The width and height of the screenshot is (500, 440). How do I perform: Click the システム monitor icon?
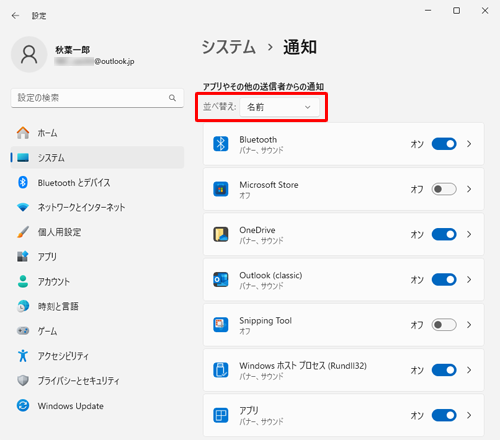tap(23, 157)
